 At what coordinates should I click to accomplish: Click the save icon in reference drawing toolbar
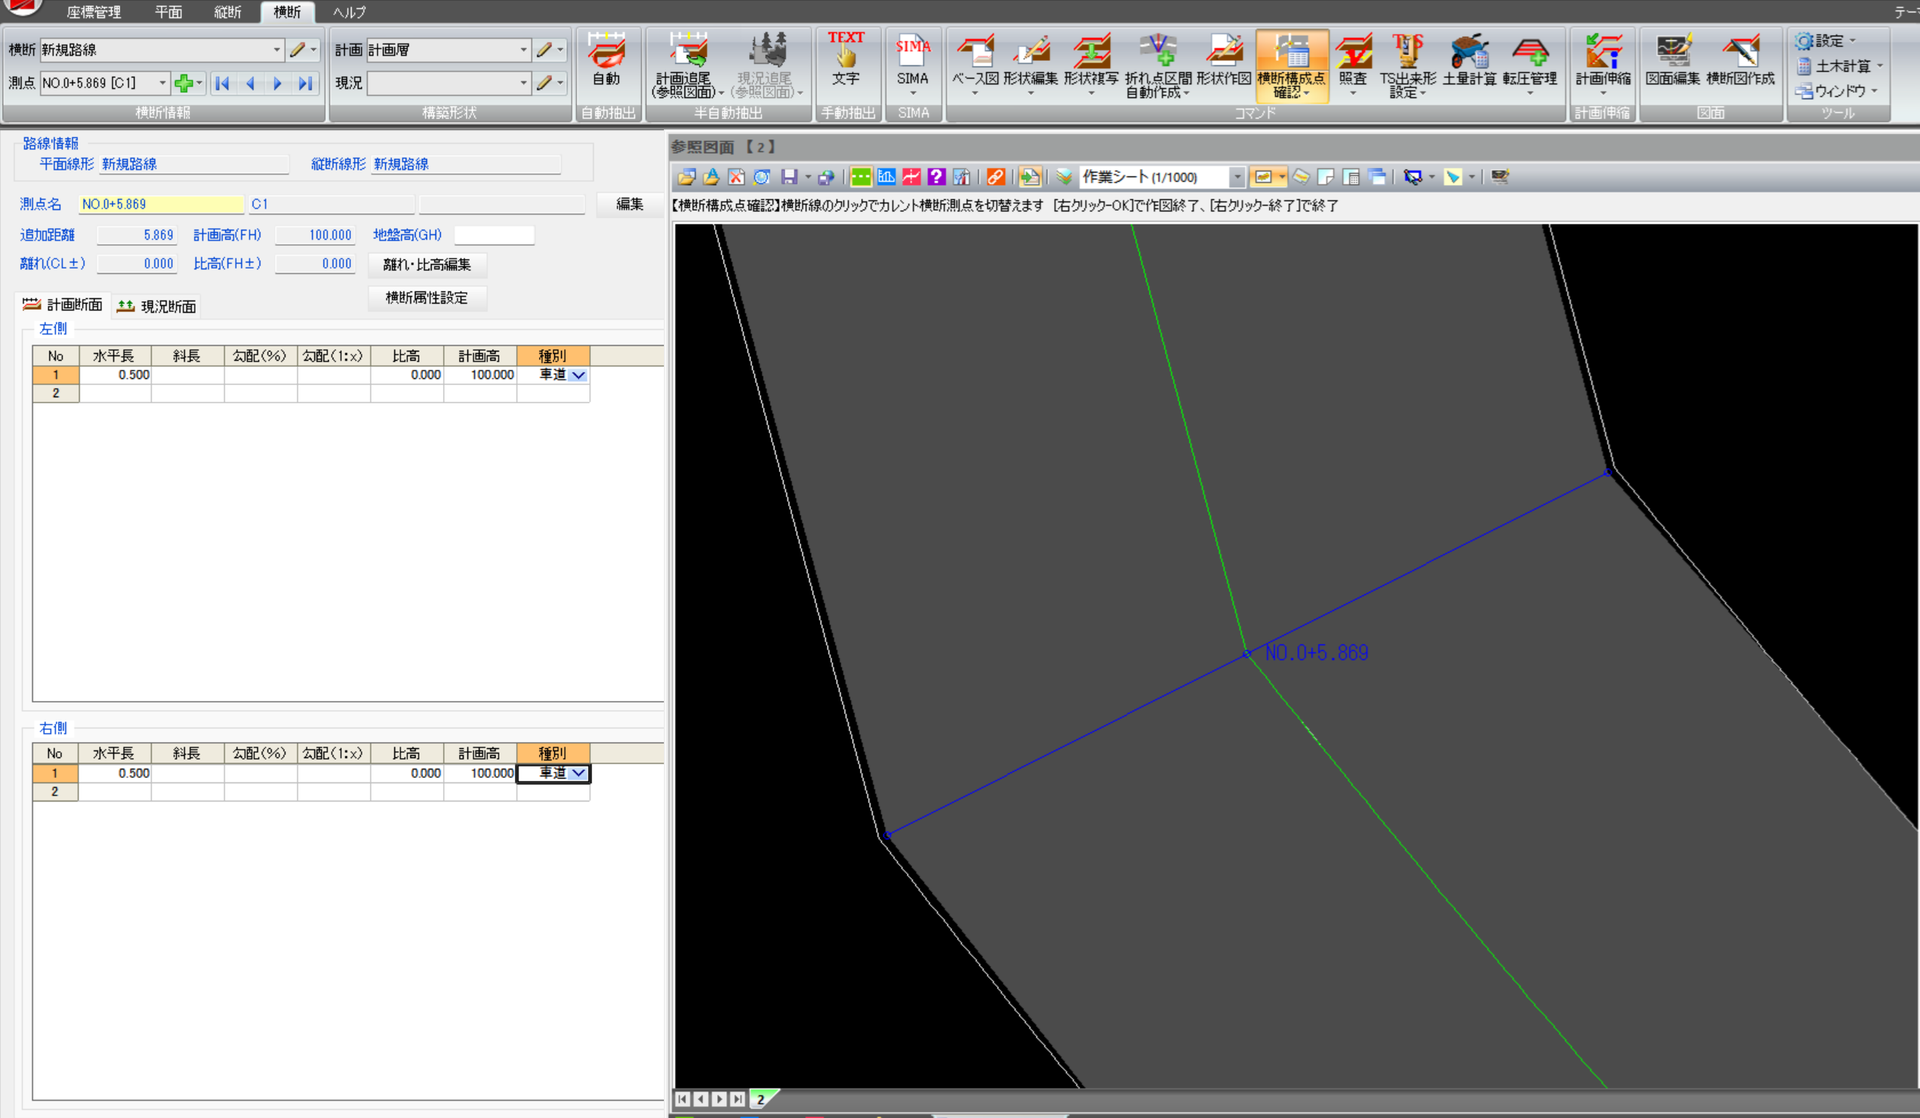[x=789, y=177]
